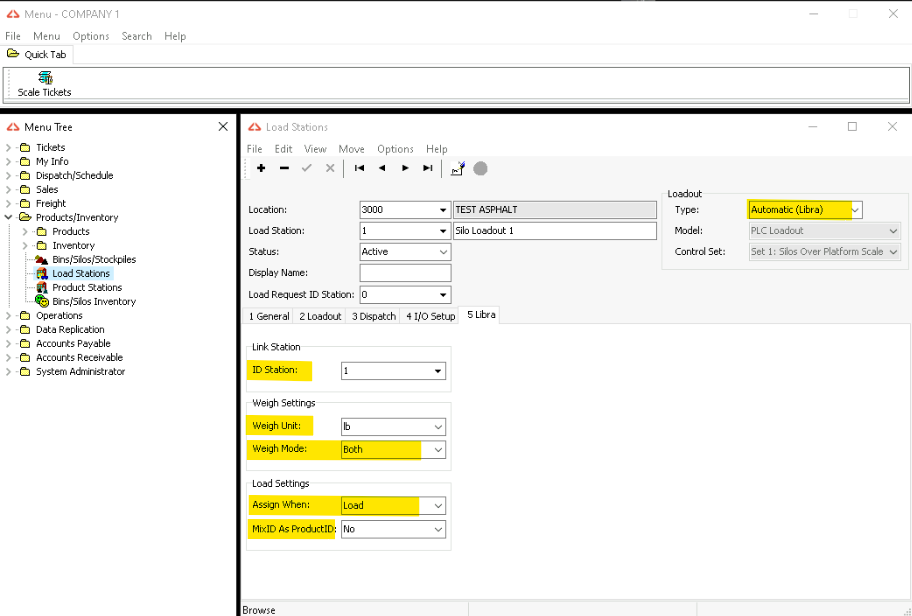Viewport: 912px width, 616px height.
Task: Click Browse in status bar
Action: click(259, 610)
